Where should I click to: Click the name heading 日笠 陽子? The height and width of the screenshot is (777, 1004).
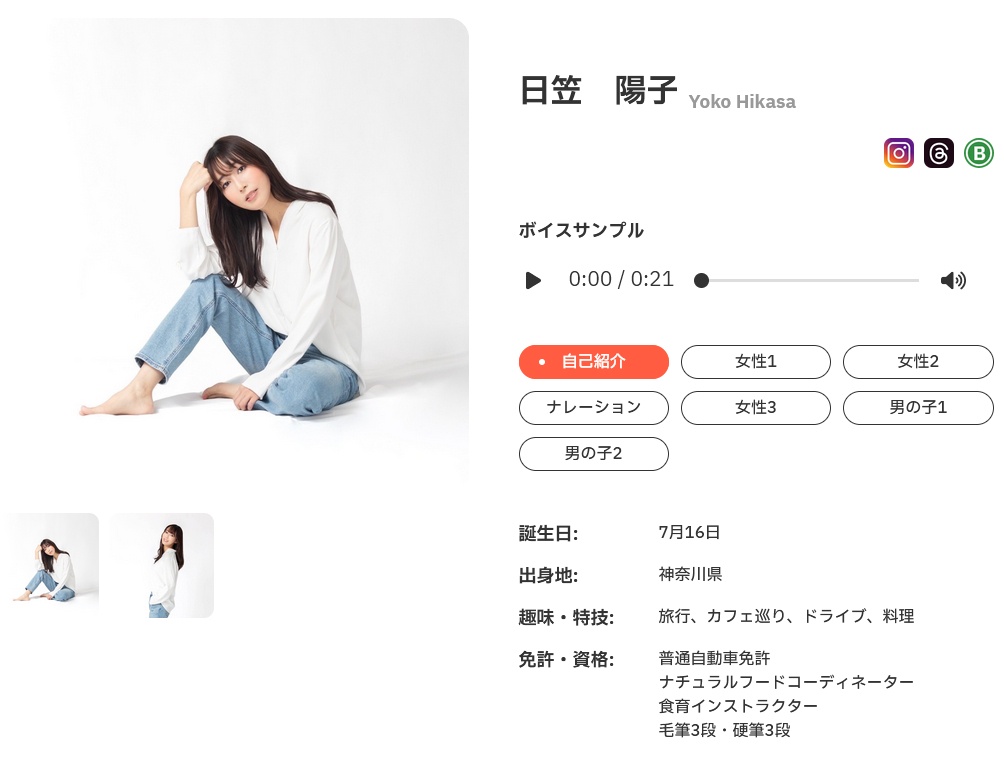click(x=598, y=90)
